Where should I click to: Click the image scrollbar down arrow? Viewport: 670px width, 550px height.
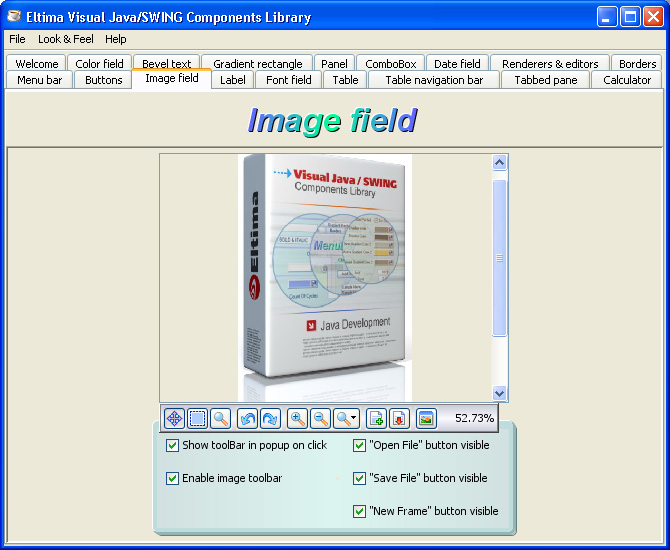click(x=500, y=393)
